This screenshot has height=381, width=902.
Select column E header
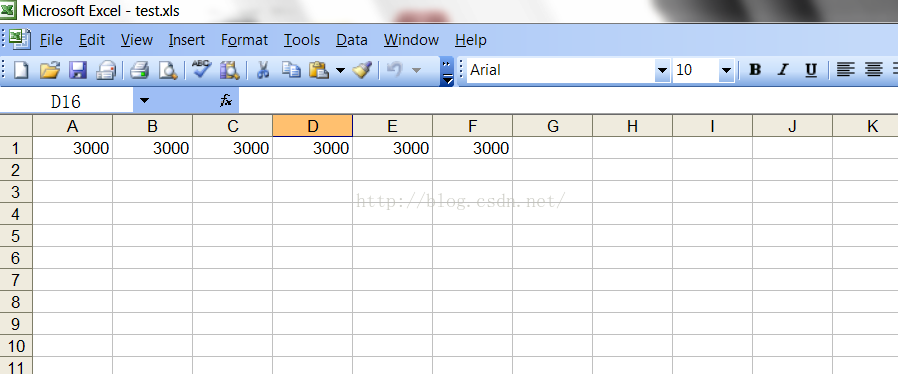click(x=392, y=126)
